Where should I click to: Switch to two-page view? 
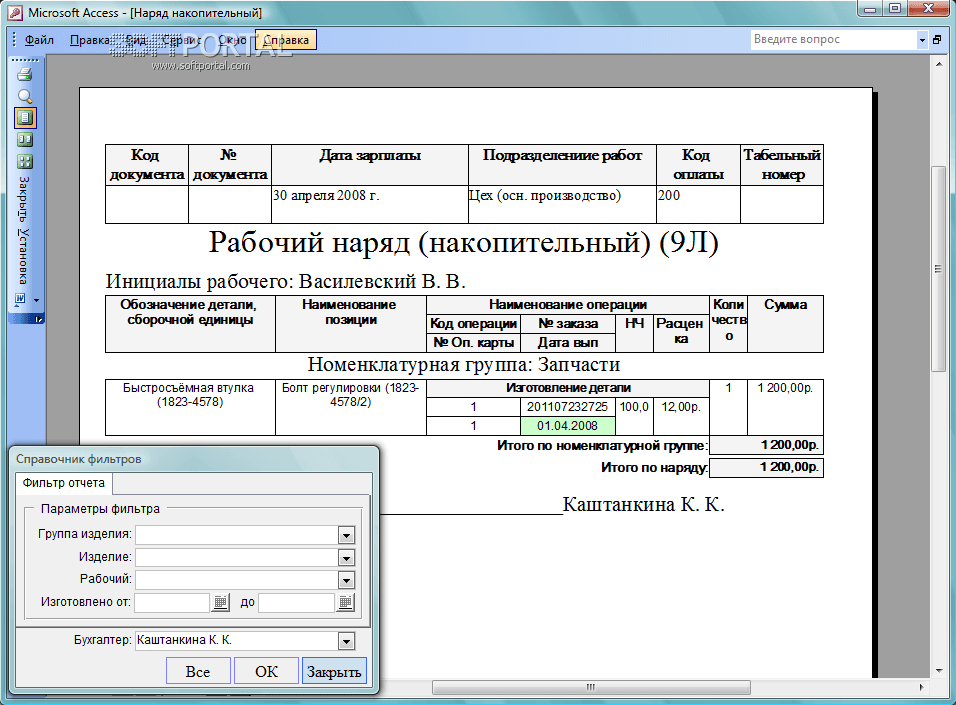click(x=25, y=140)
